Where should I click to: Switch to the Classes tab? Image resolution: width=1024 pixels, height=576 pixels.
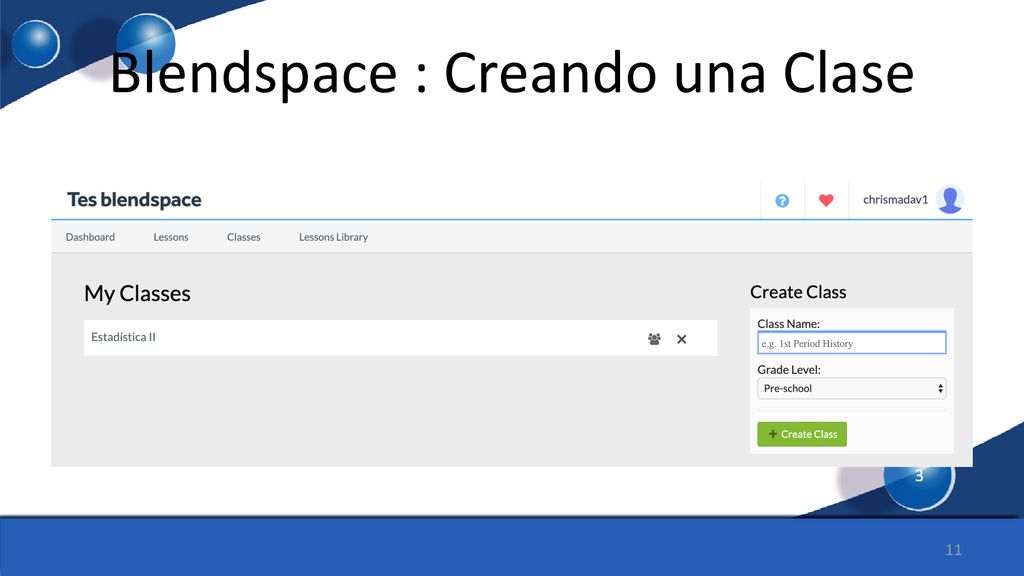point(244,237)
